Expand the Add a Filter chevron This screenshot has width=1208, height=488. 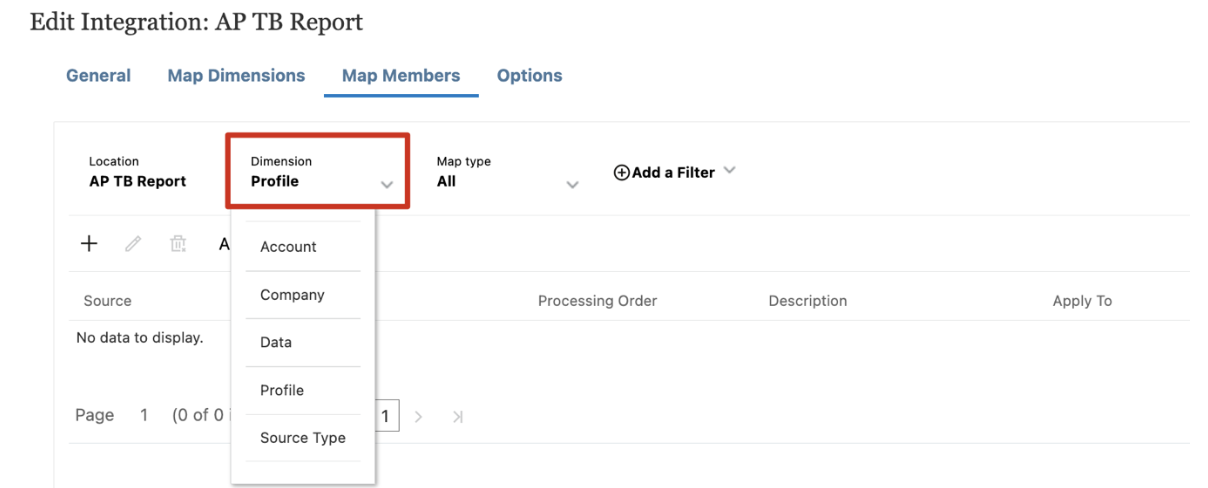point(729,171)
